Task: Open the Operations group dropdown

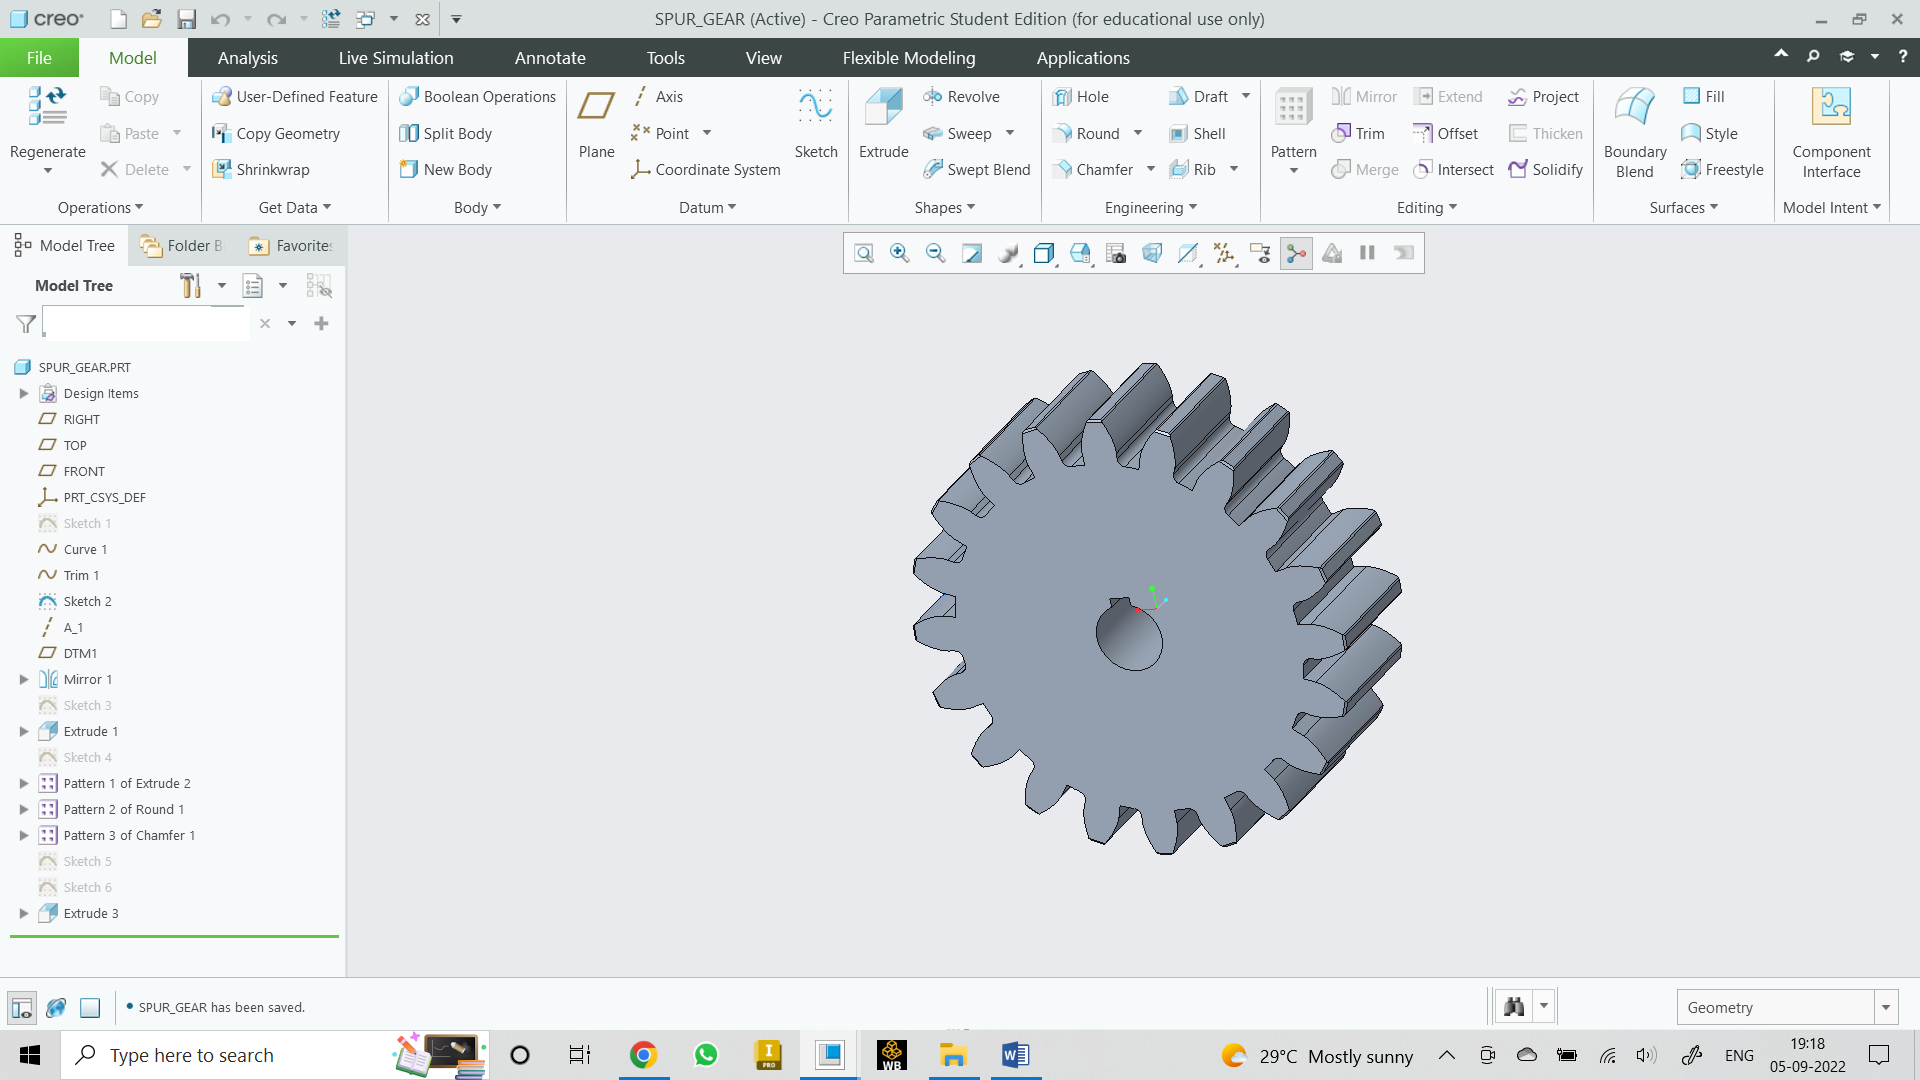Action: 101,208
